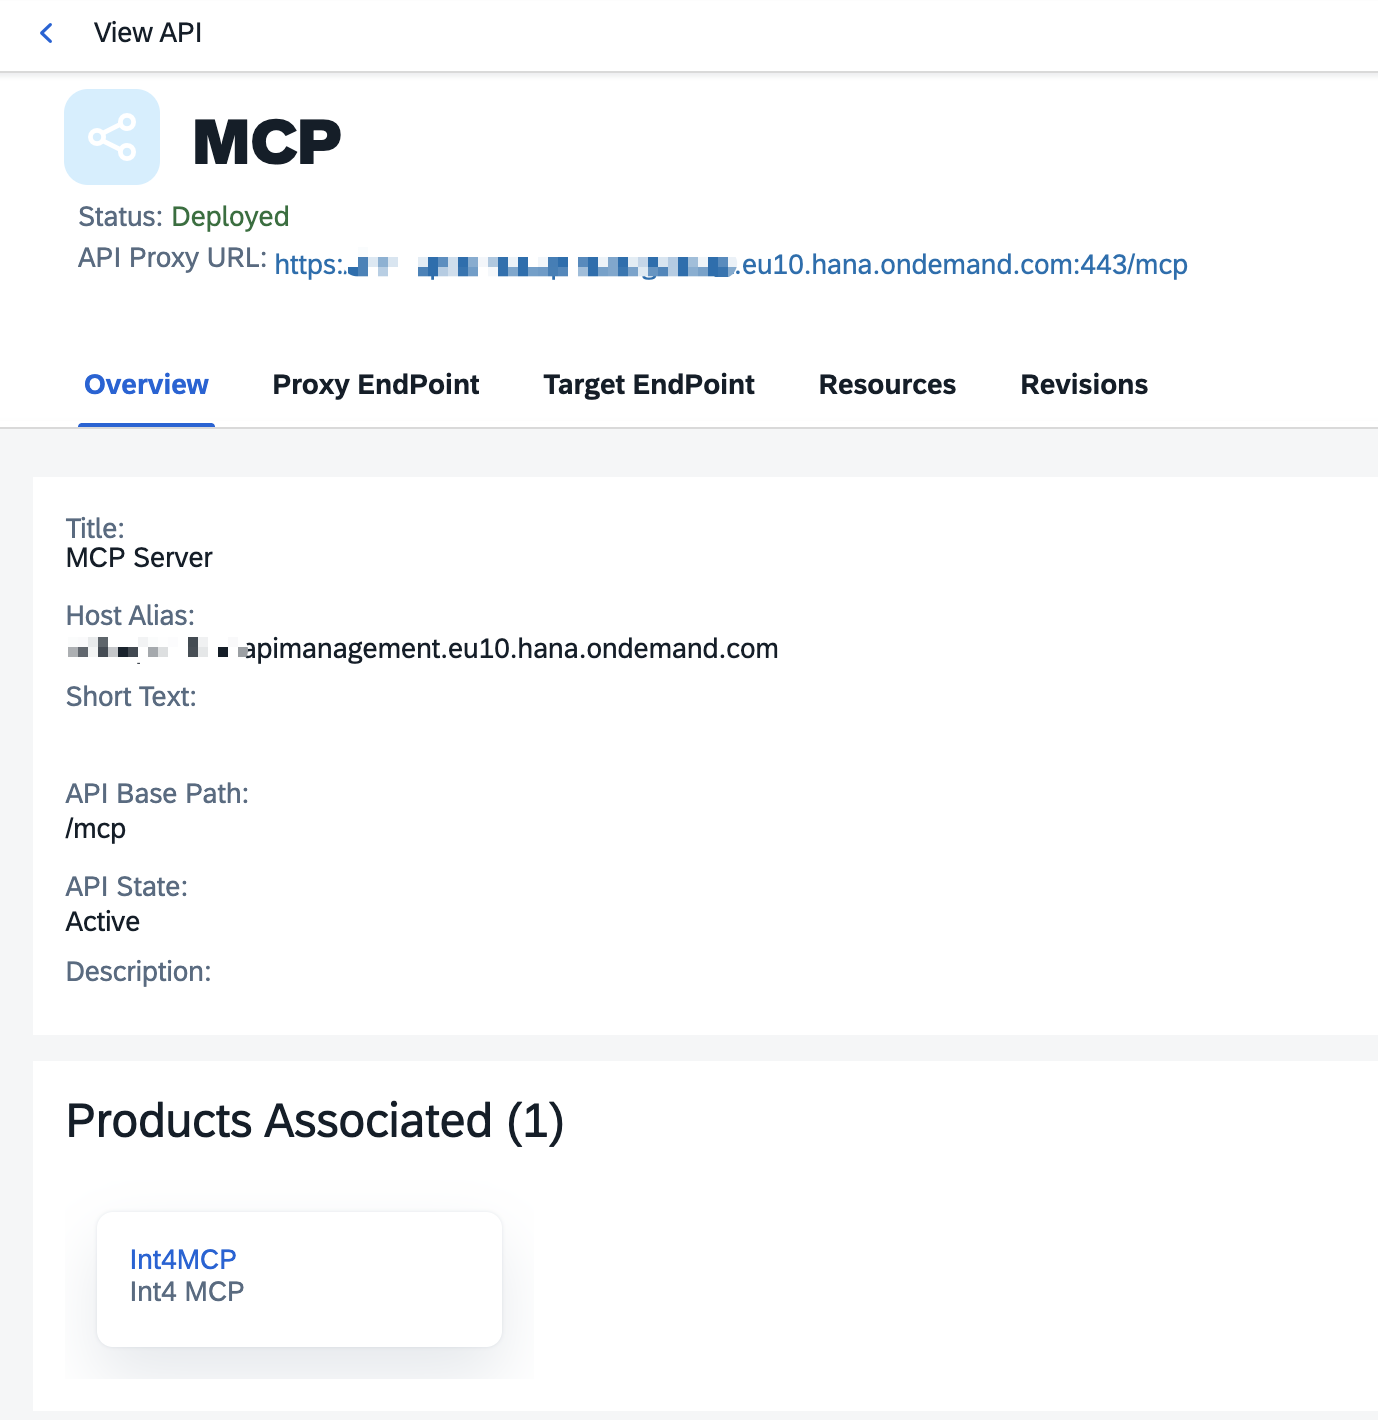Click the MCP Server title value

(x=139, y=558)
